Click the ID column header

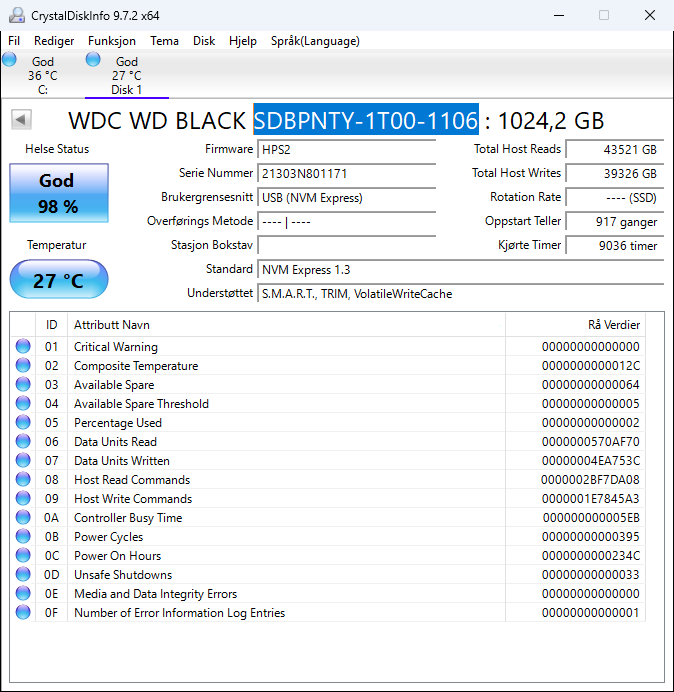[52, 325]
